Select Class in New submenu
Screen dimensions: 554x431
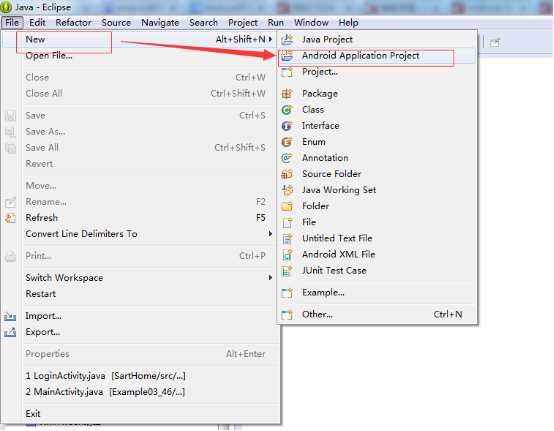(377, 110)
